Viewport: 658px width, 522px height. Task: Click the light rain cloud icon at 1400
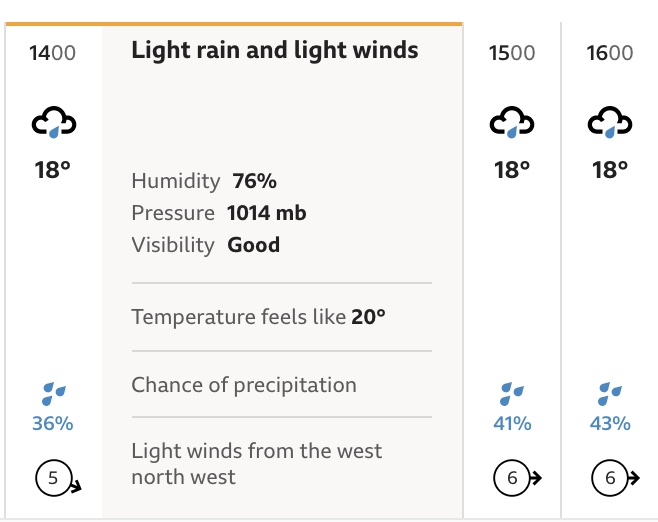tap(54, 122)
